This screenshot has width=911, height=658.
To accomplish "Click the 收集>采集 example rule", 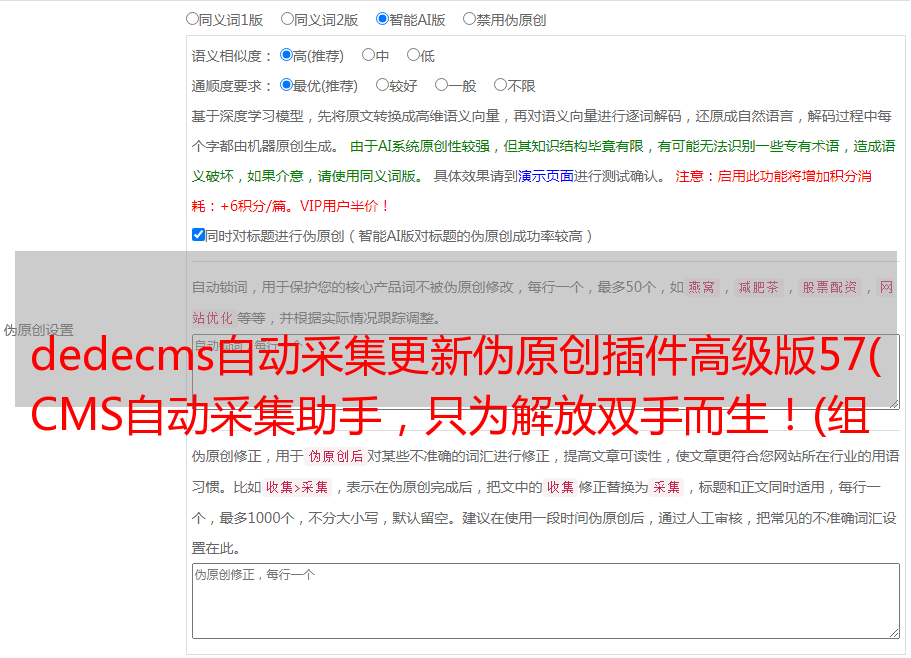I will 297,487.
